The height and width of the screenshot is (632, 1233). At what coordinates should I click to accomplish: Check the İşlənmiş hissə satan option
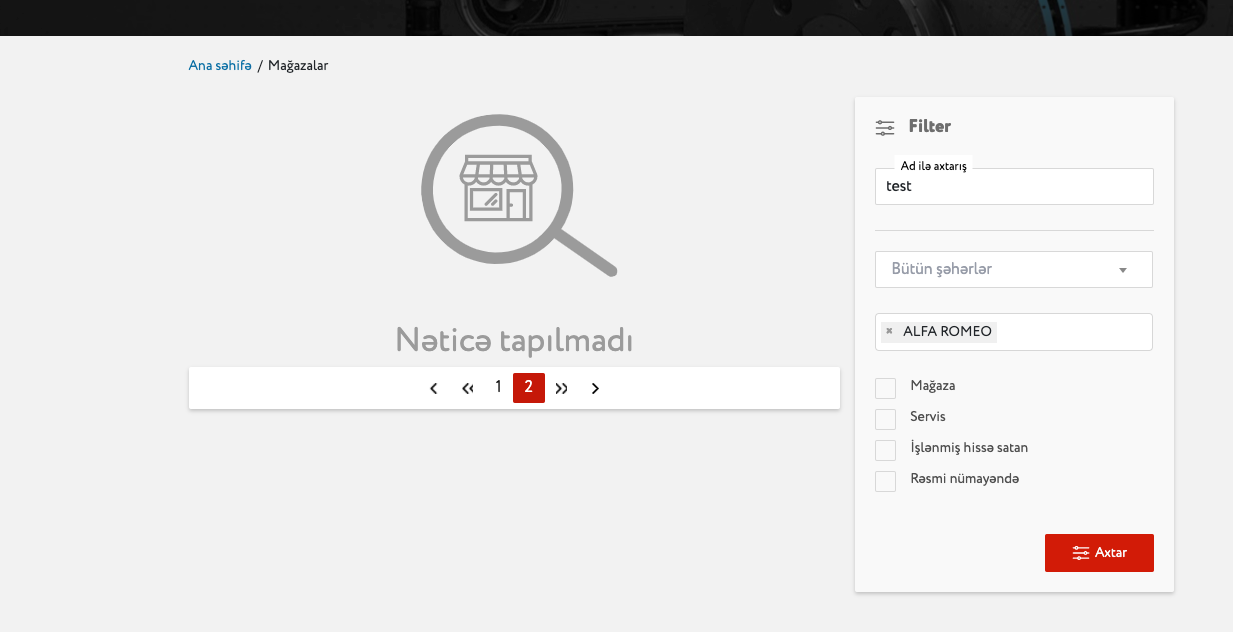coord(885,450)
